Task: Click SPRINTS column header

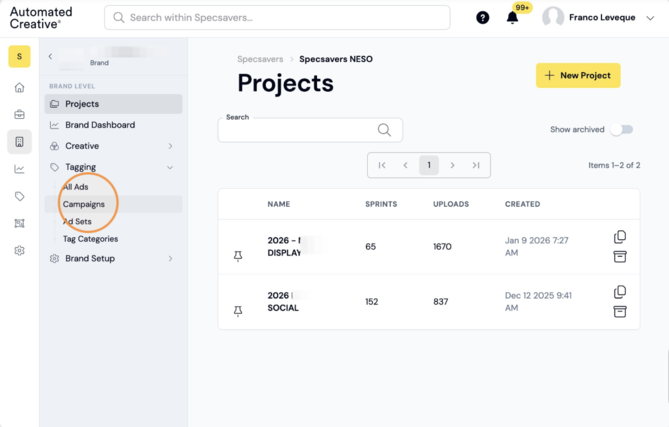Action: (x=381, y=204)
